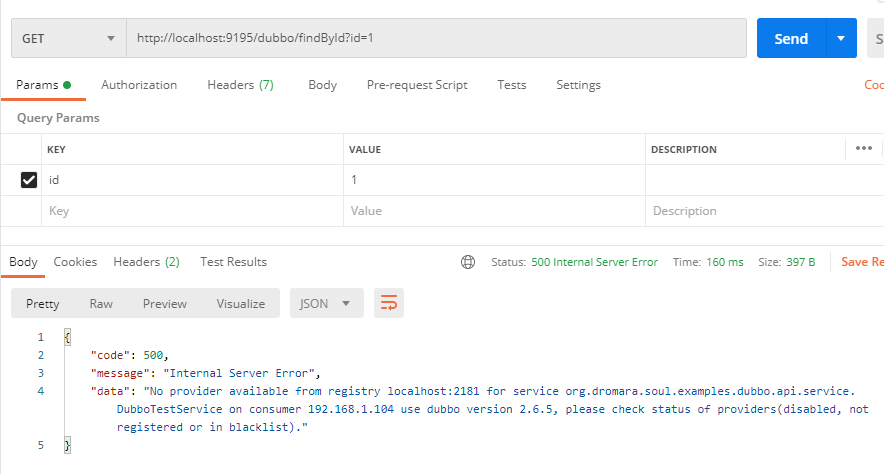Switch to the Authorization tab
The height and width of the screenshot is (474, 884).
pos(139,85)
